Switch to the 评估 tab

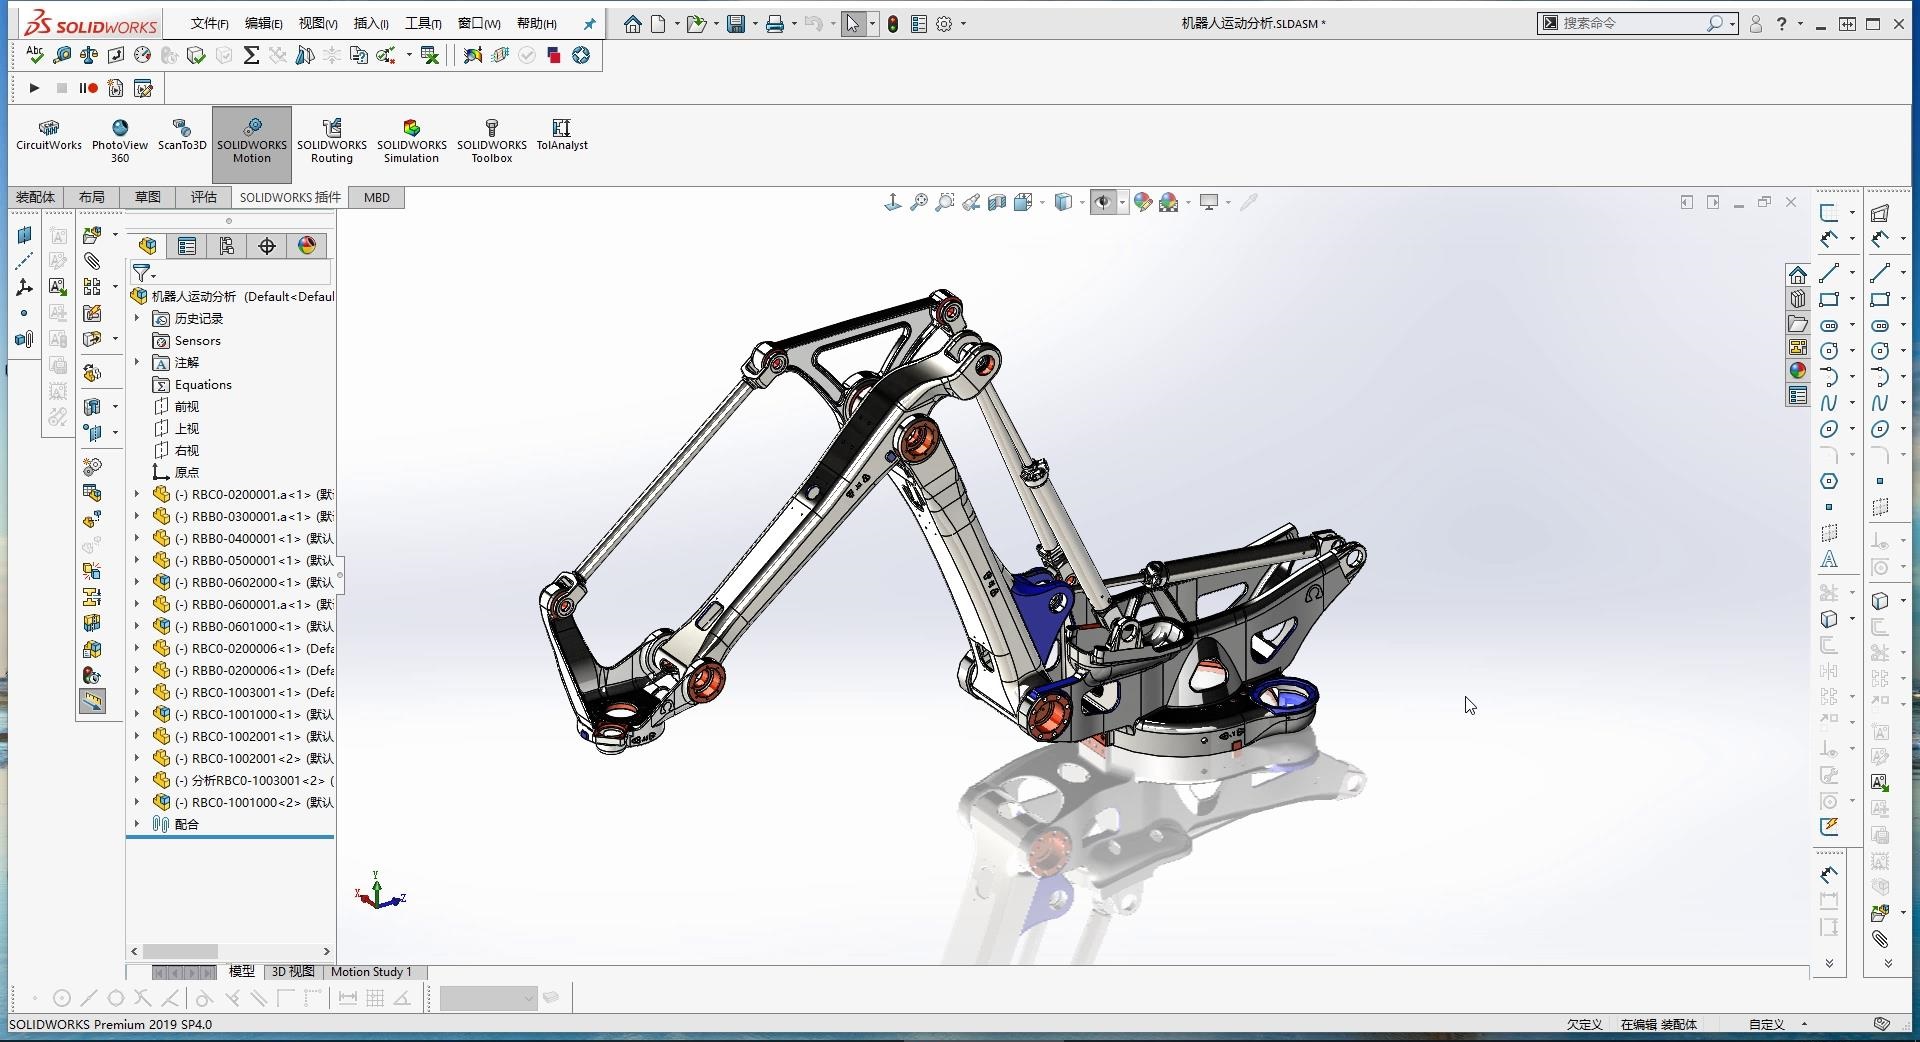204,197
